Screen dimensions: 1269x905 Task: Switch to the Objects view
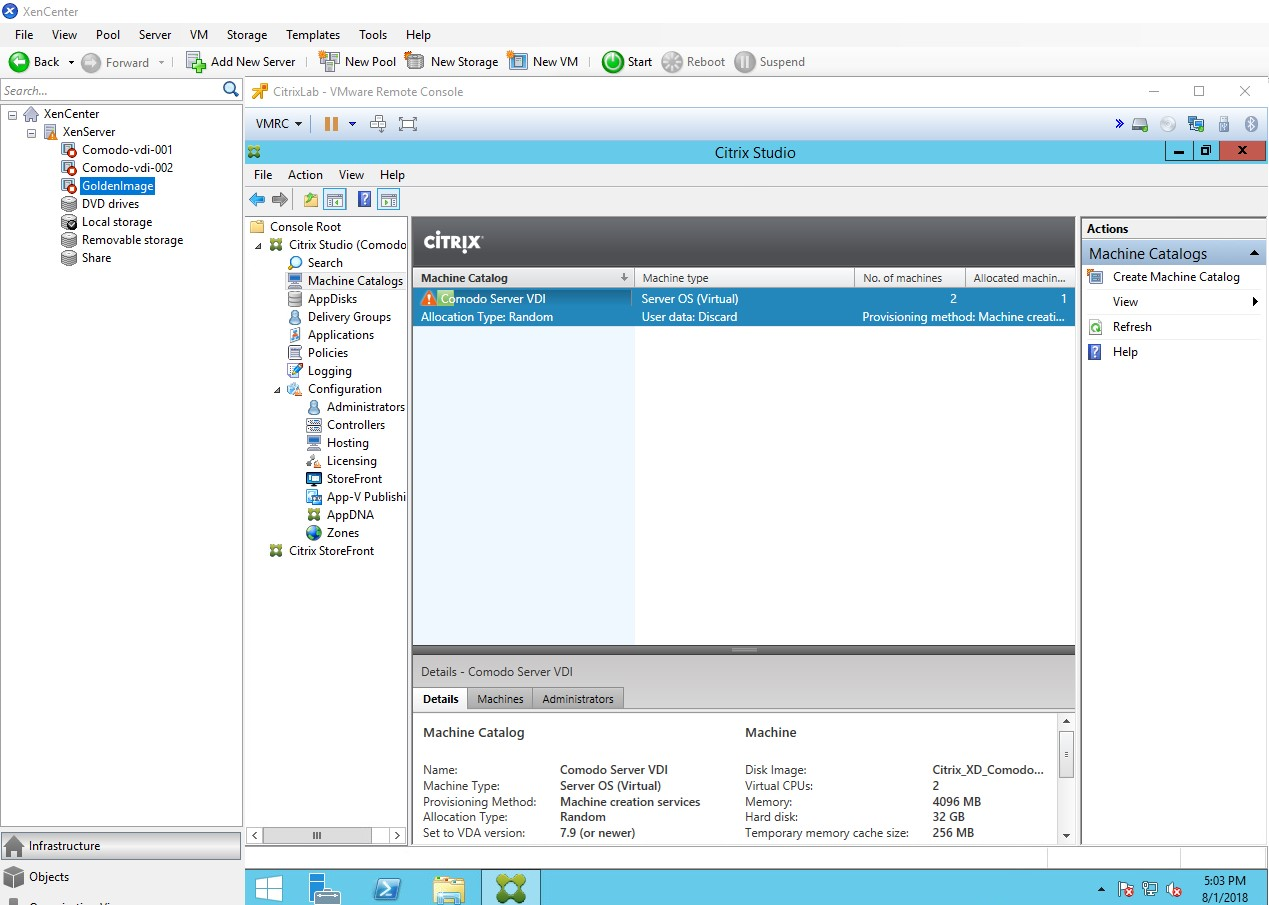click(x=121, y=877)
